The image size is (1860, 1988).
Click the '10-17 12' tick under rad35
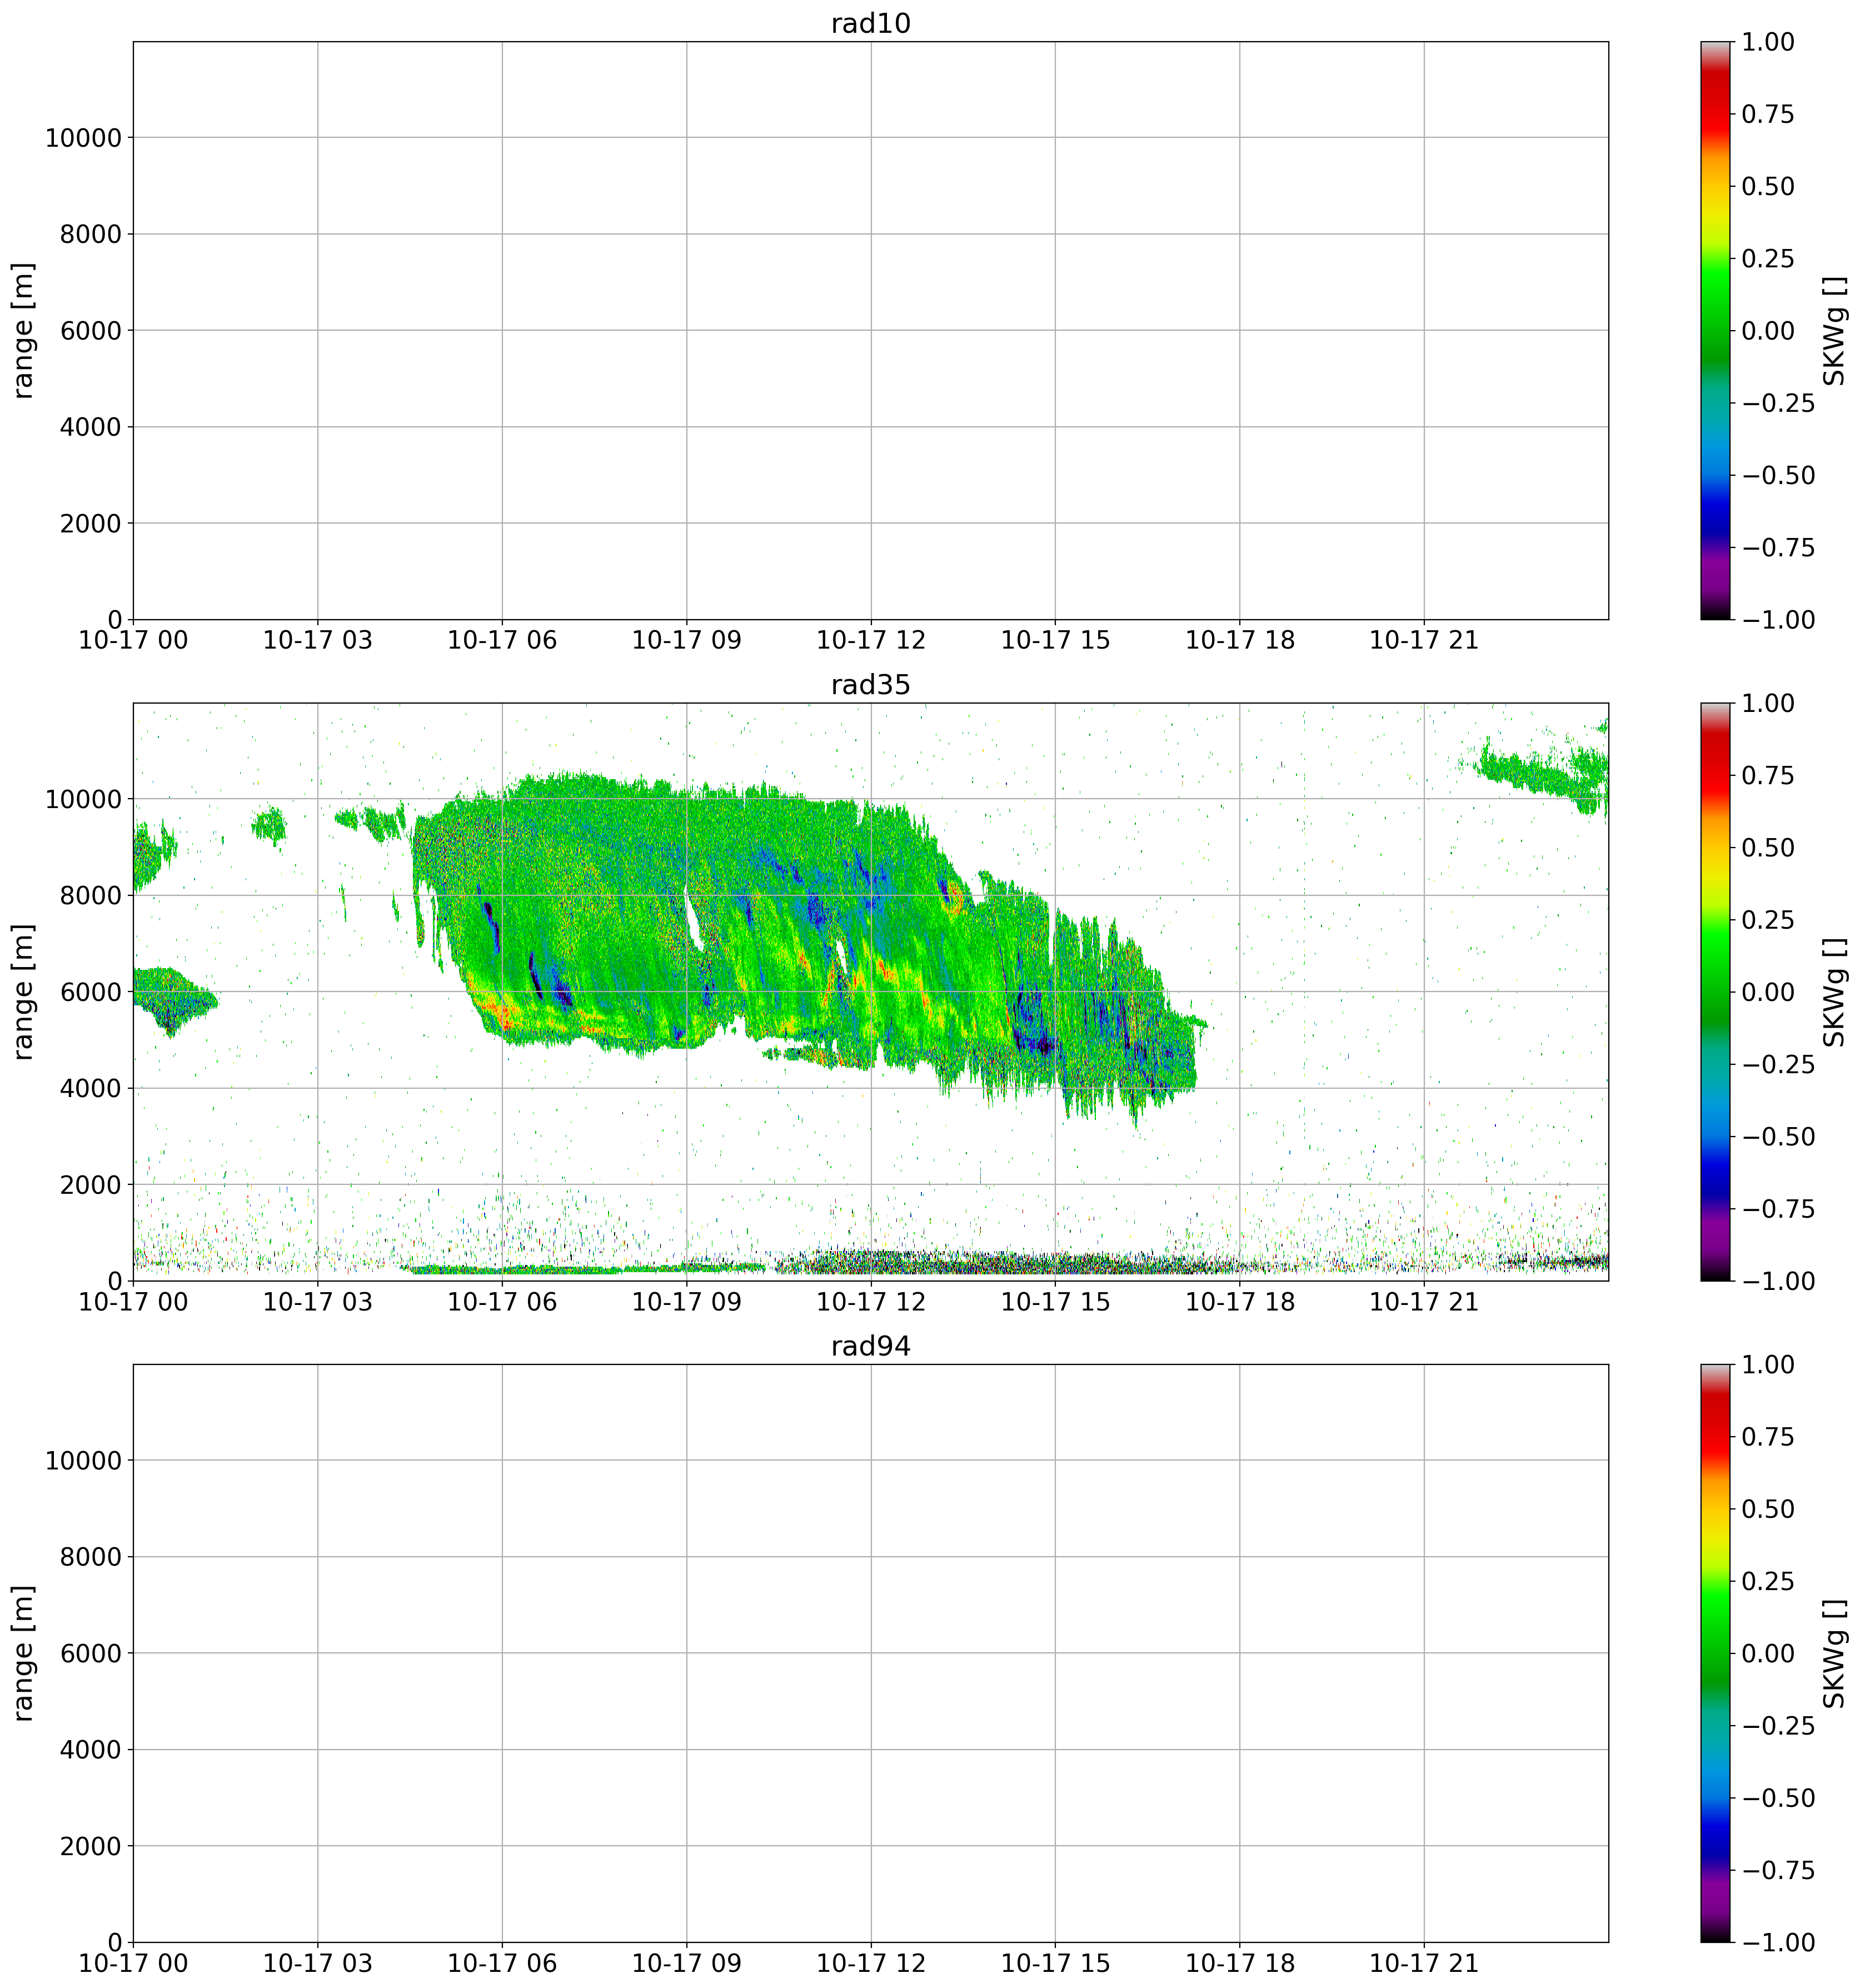click(870, 1302)
